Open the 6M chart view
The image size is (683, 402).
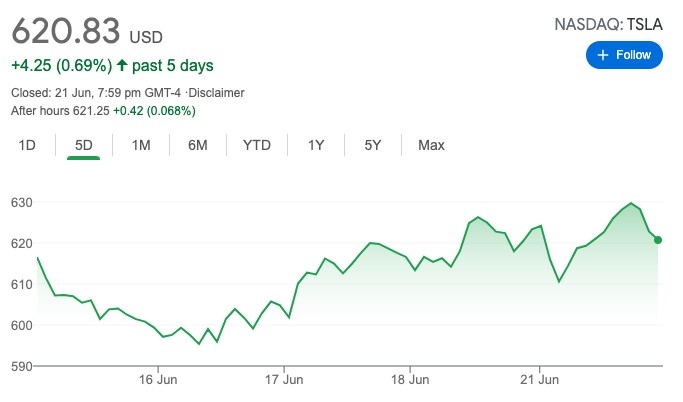[198, 145]
